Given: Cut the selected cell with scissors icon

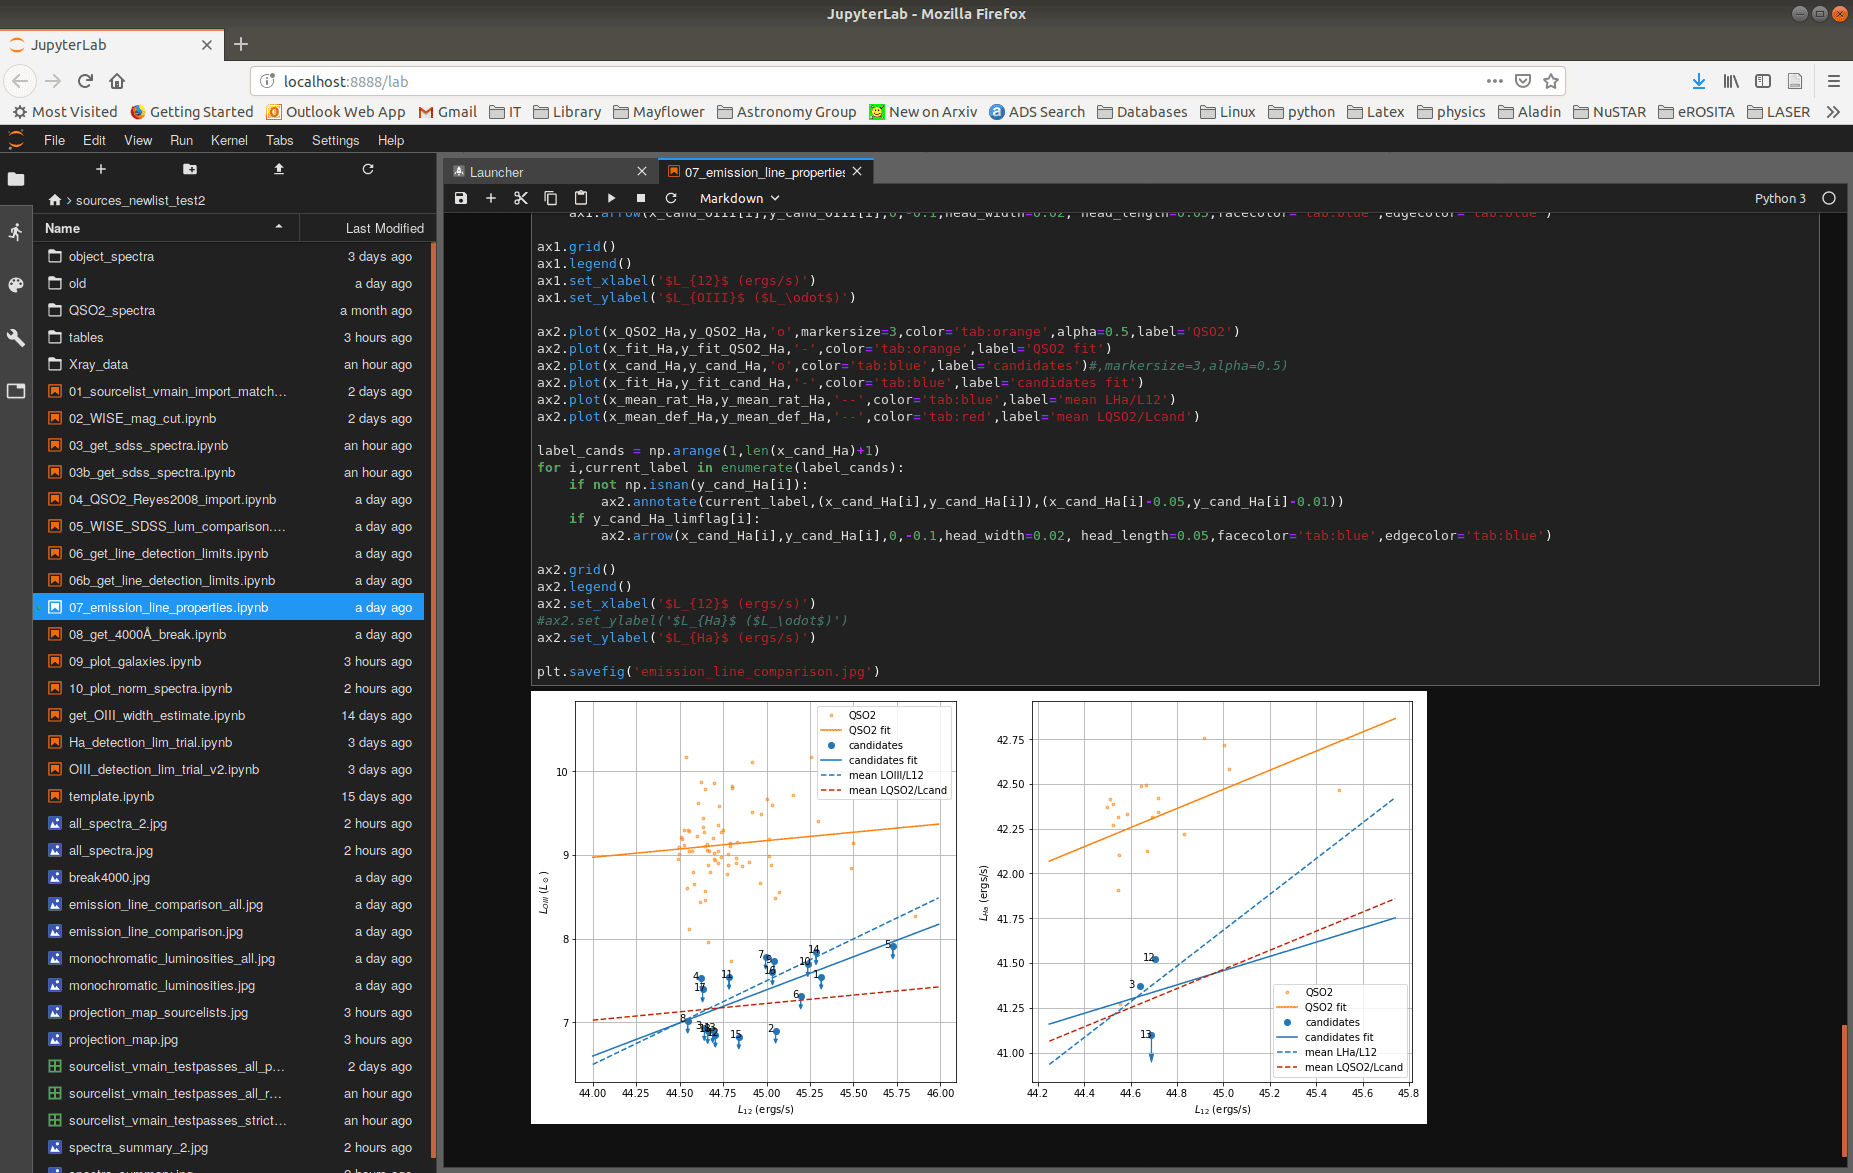Looking at the screenshot, I should (x=521, y=198).
